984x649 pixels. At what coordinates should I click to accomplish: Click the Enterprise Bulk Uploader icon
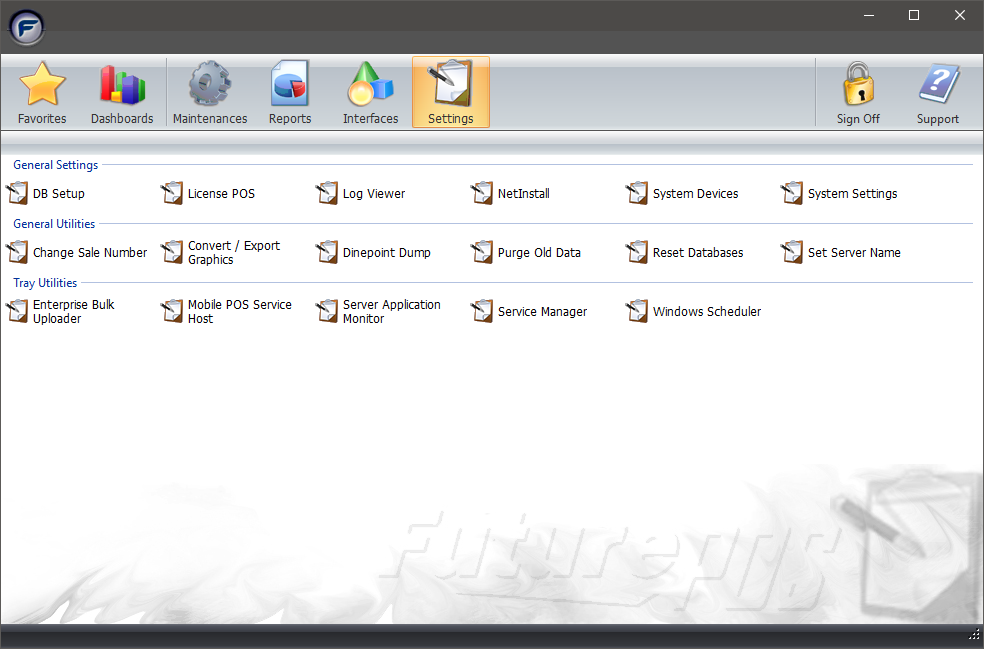tap(17, 311)
